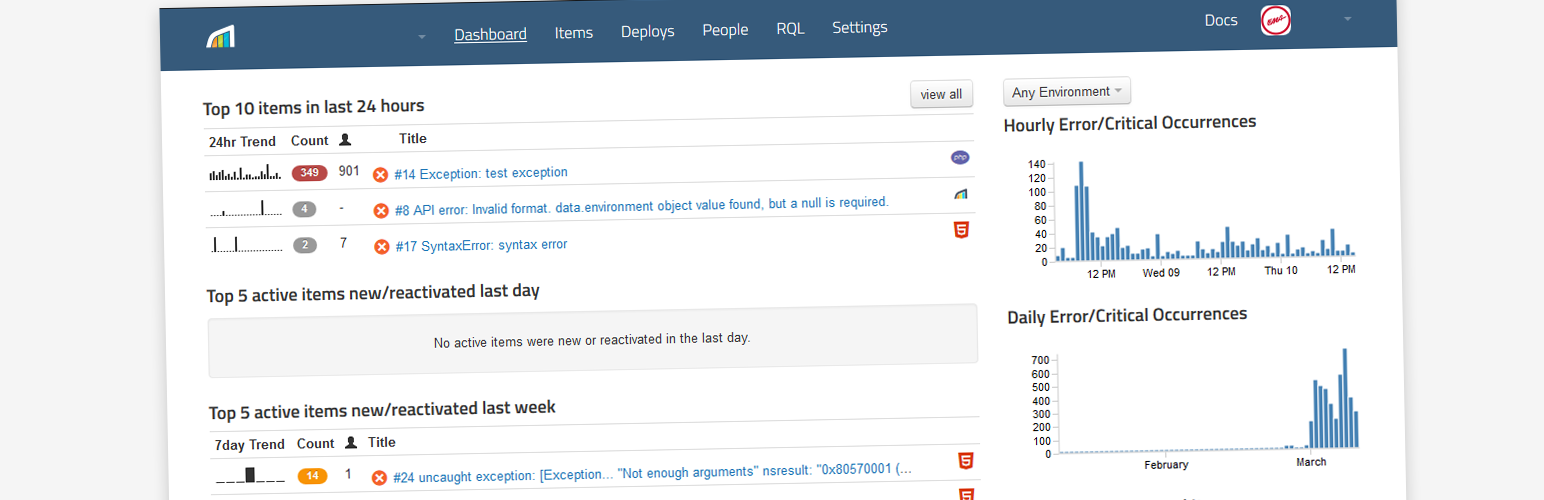Viewport: 1544px width, 500px height.
Task: Open the user avatar profile icon
Action: 1275,20
